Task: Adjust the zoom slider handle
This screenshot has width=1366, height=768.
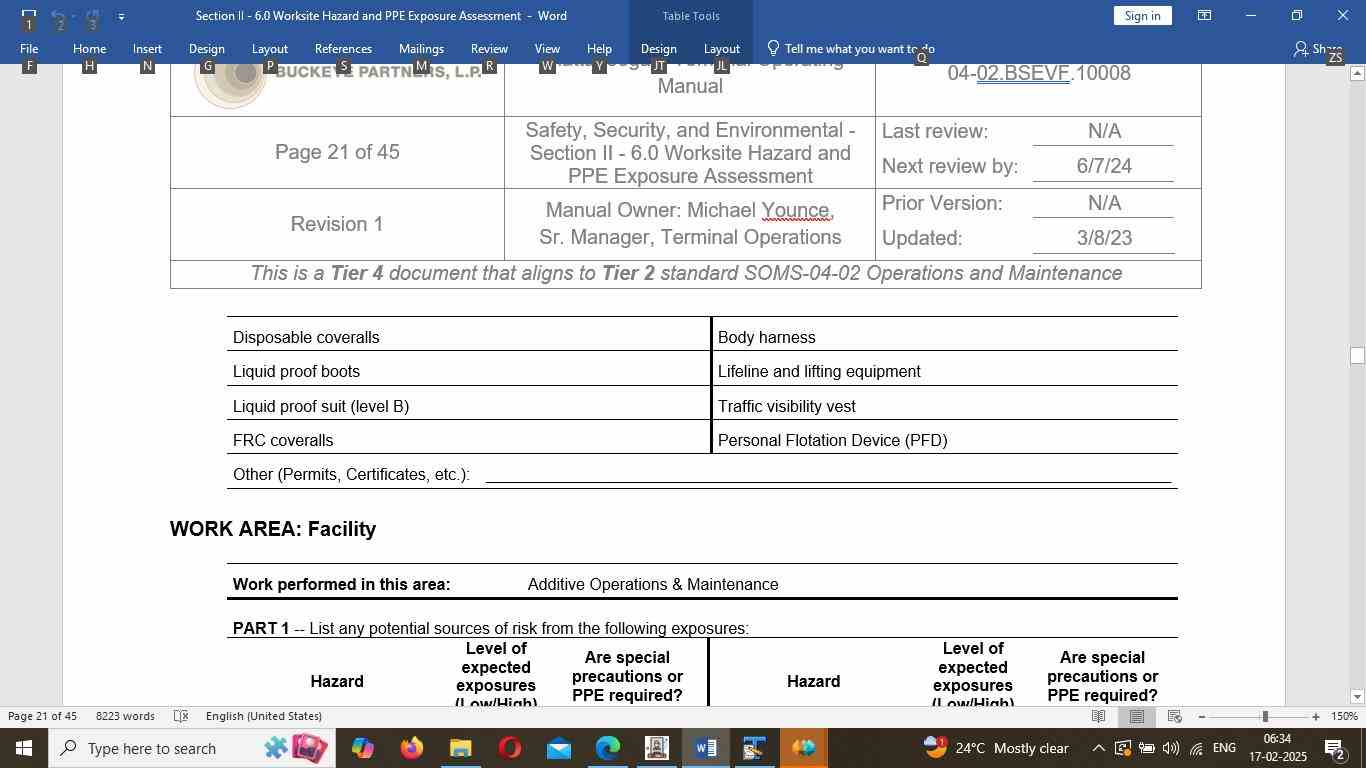Action: [x=1265, y=716]
